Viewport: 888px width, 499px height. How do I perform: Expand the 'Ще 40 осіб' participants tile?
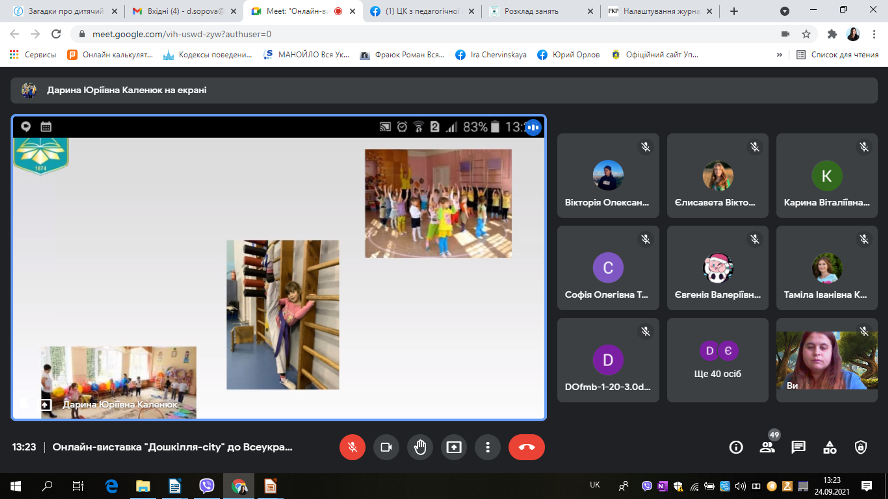(718, 359)
